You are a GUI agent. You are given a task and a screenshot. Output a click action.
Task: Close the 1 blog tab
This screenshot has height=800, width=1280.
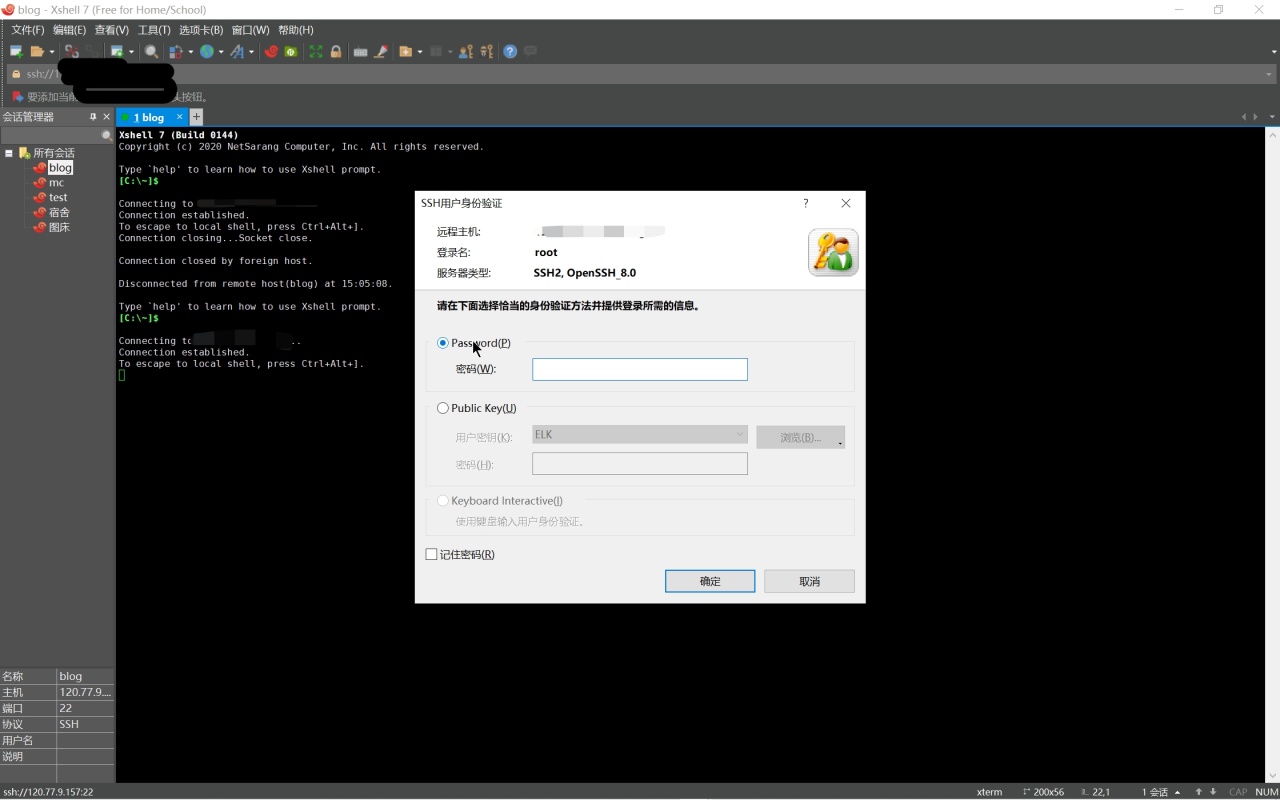180,117
